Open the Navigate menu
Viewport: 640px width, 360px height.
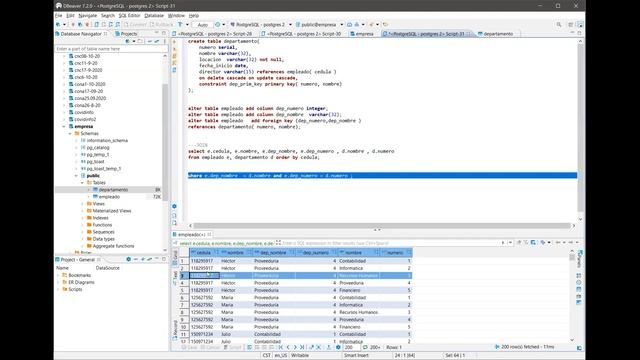tap(88, 16)
